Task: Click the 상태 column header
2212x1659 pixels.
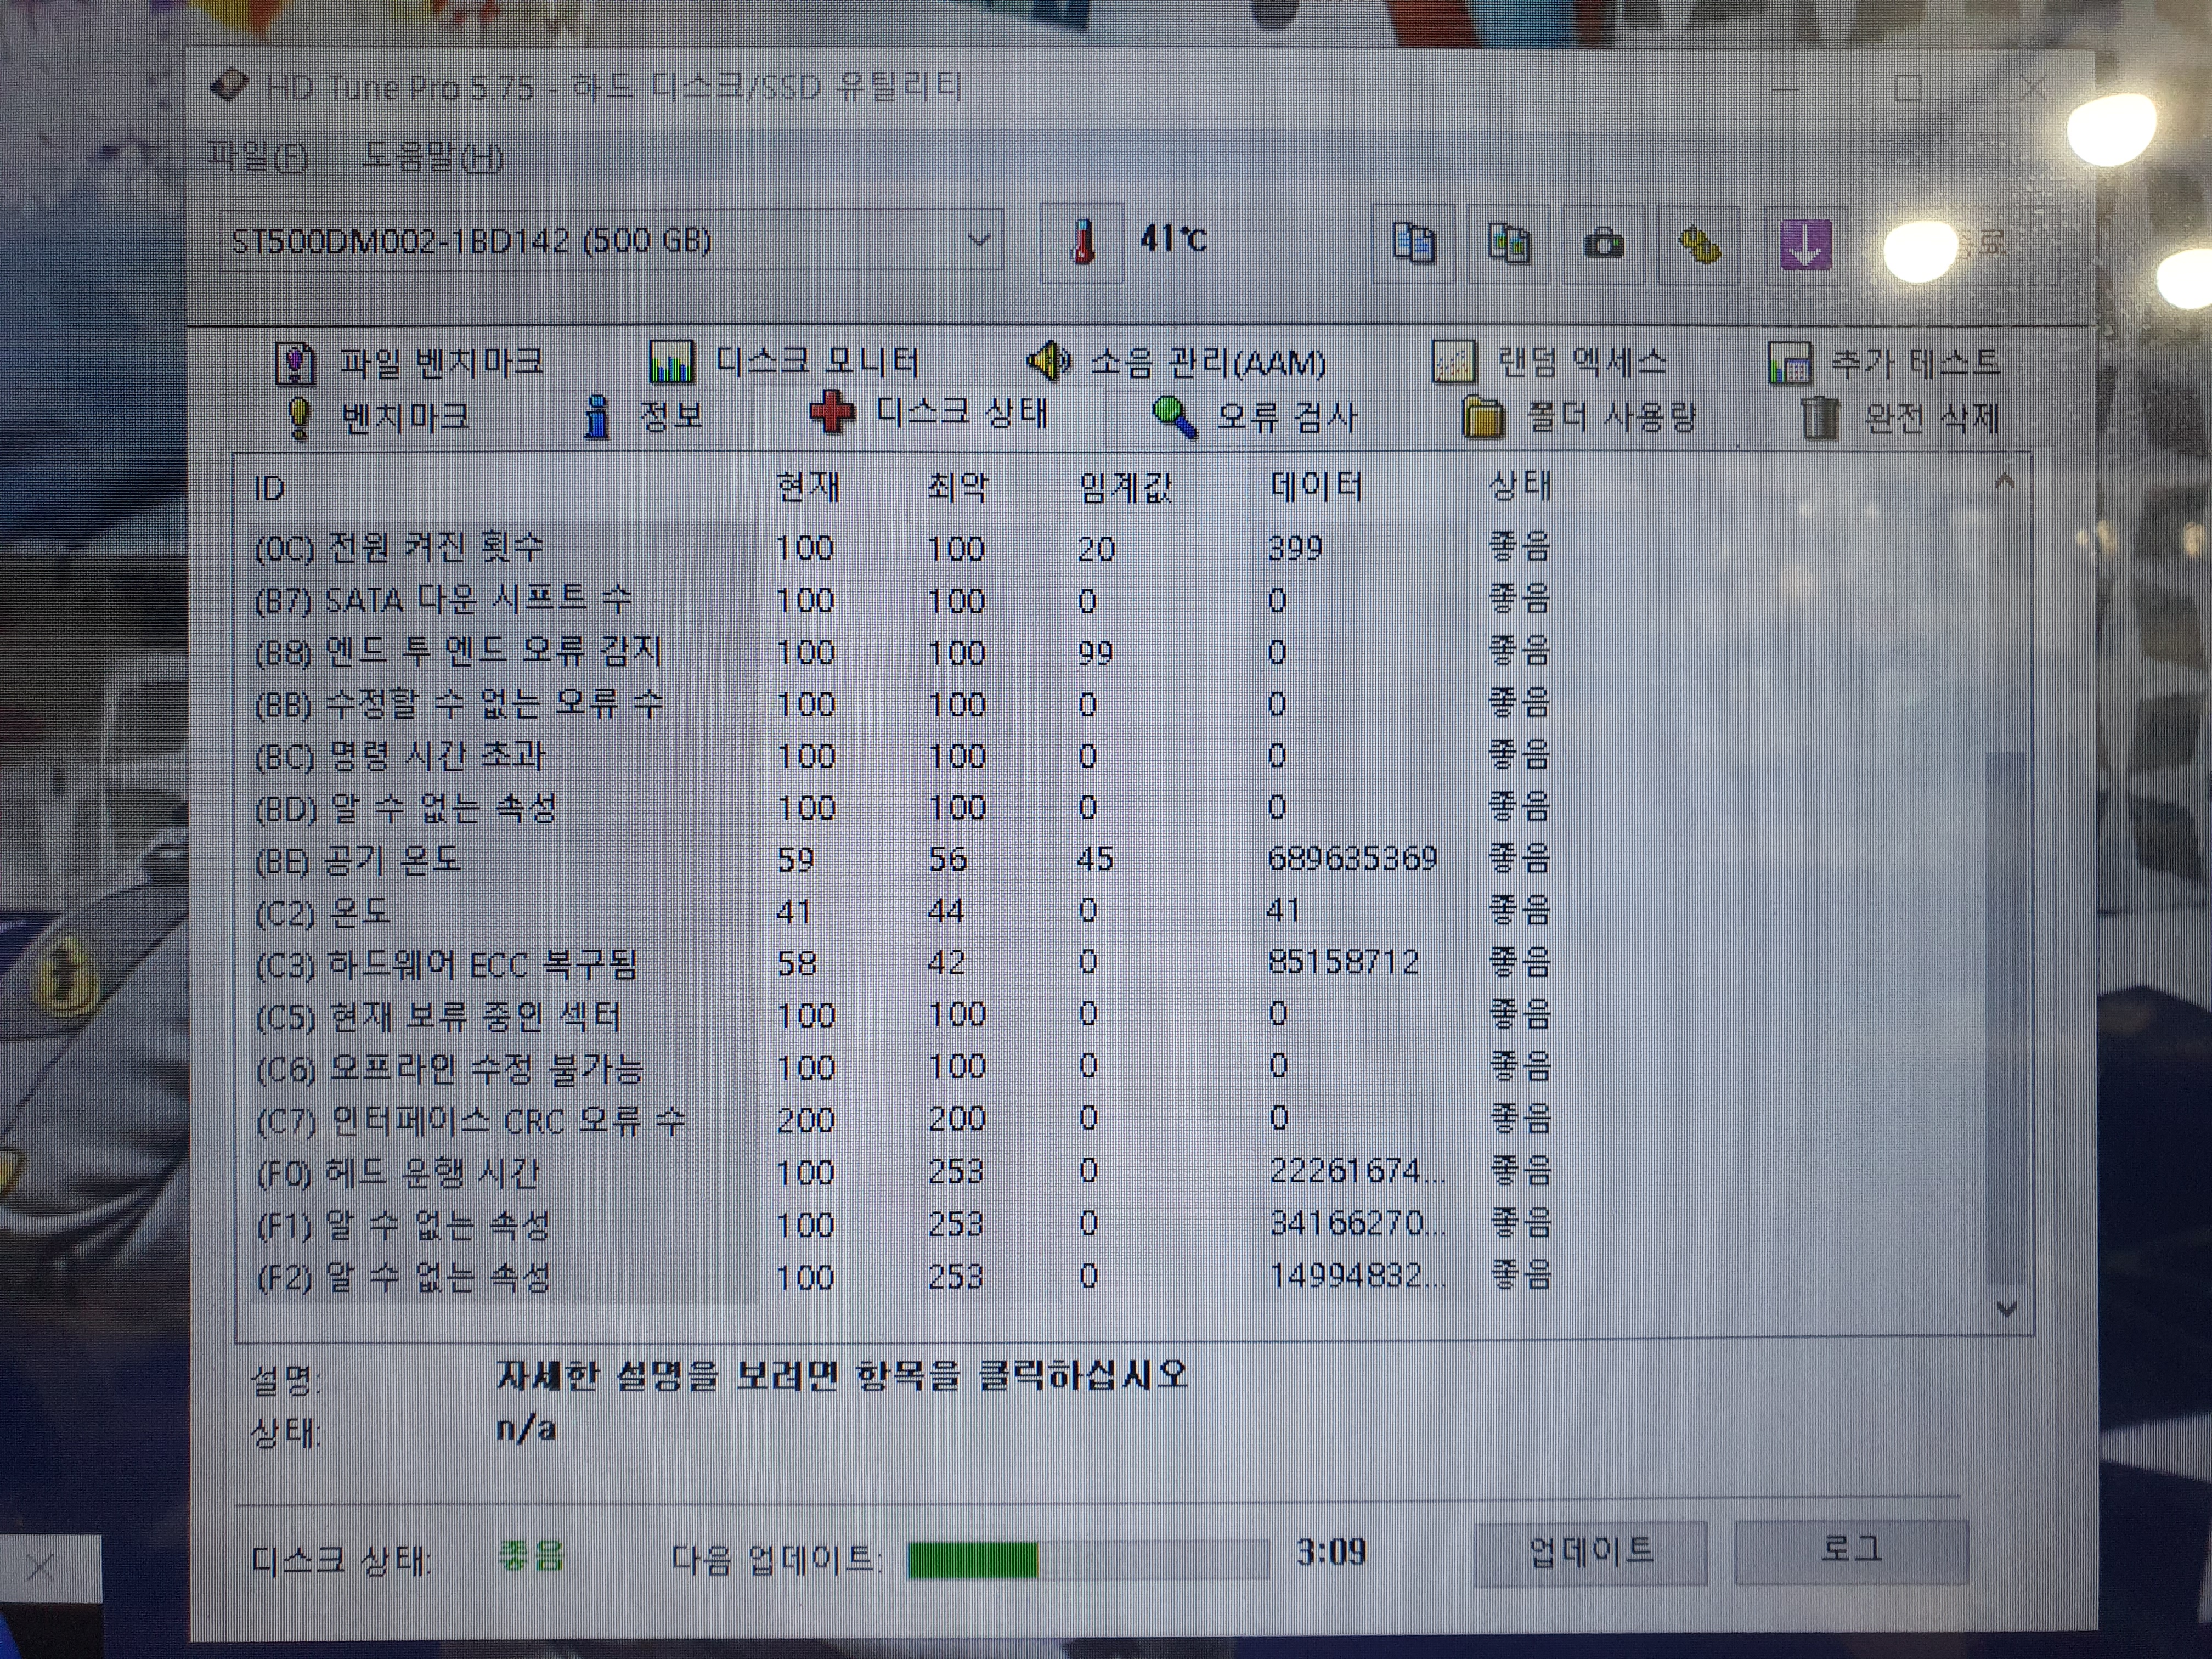Action: (x=1520, y=486)
